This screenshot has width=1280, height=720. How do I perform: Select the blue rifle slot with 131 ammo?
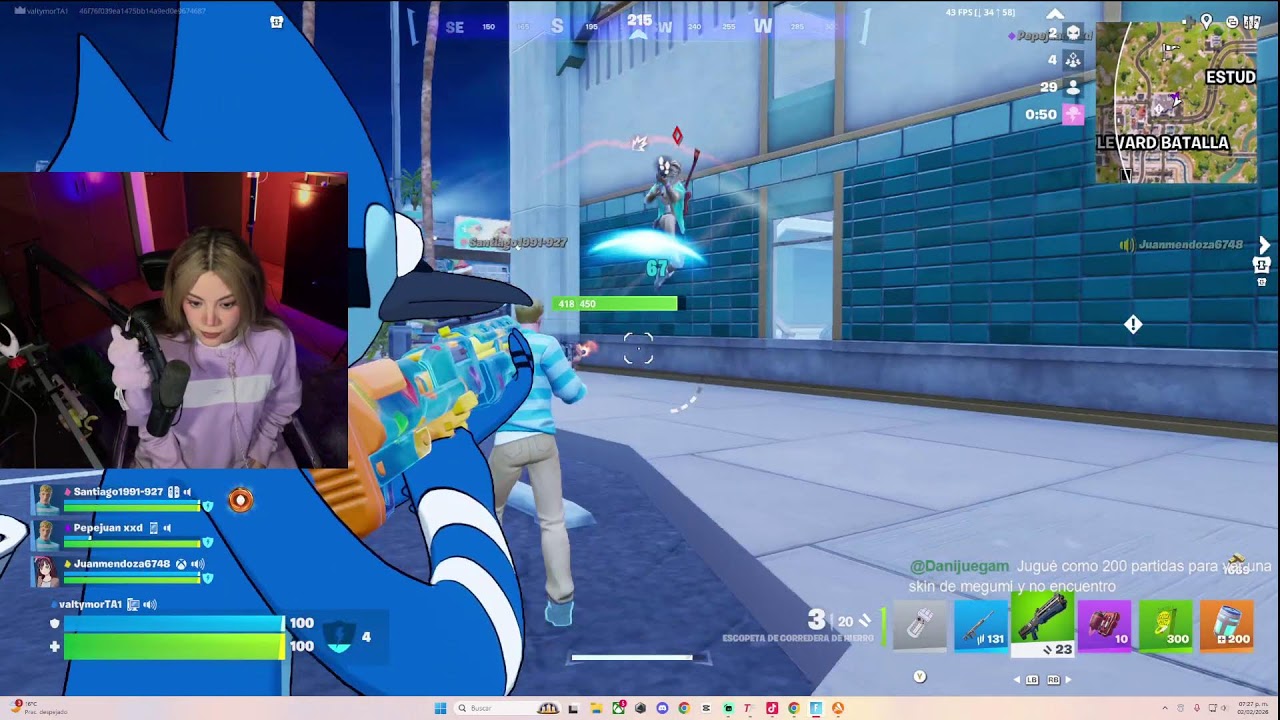981,626
